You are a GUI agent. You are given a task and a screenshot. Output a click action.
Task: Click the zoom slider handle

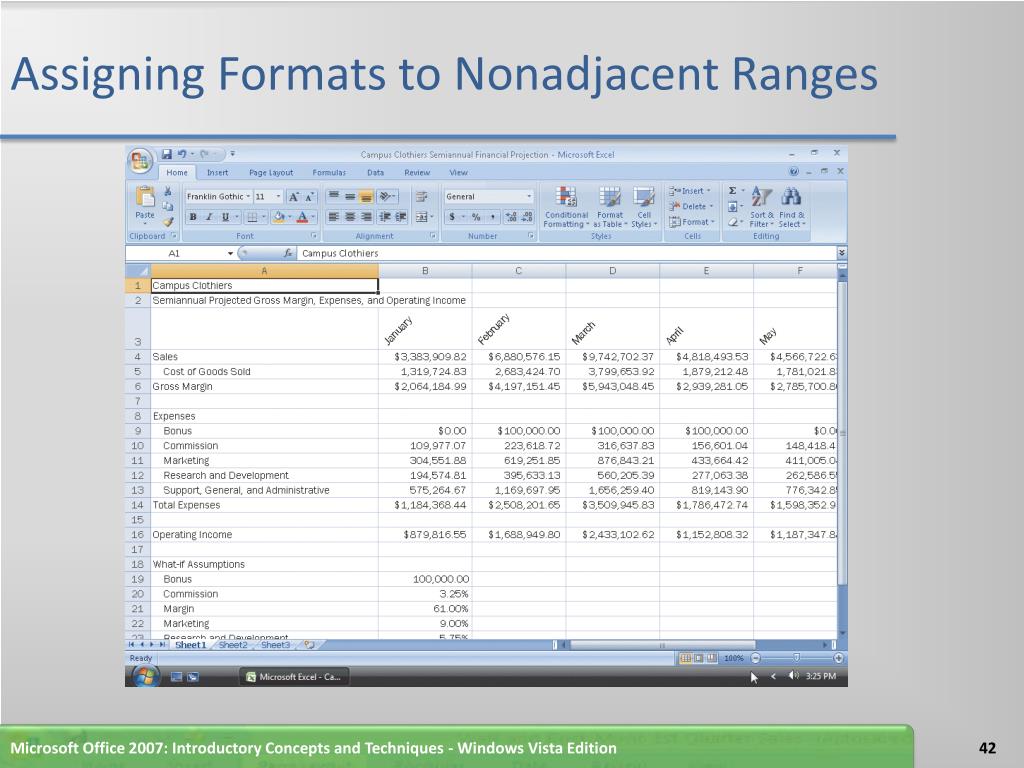(x=796, y=658)
